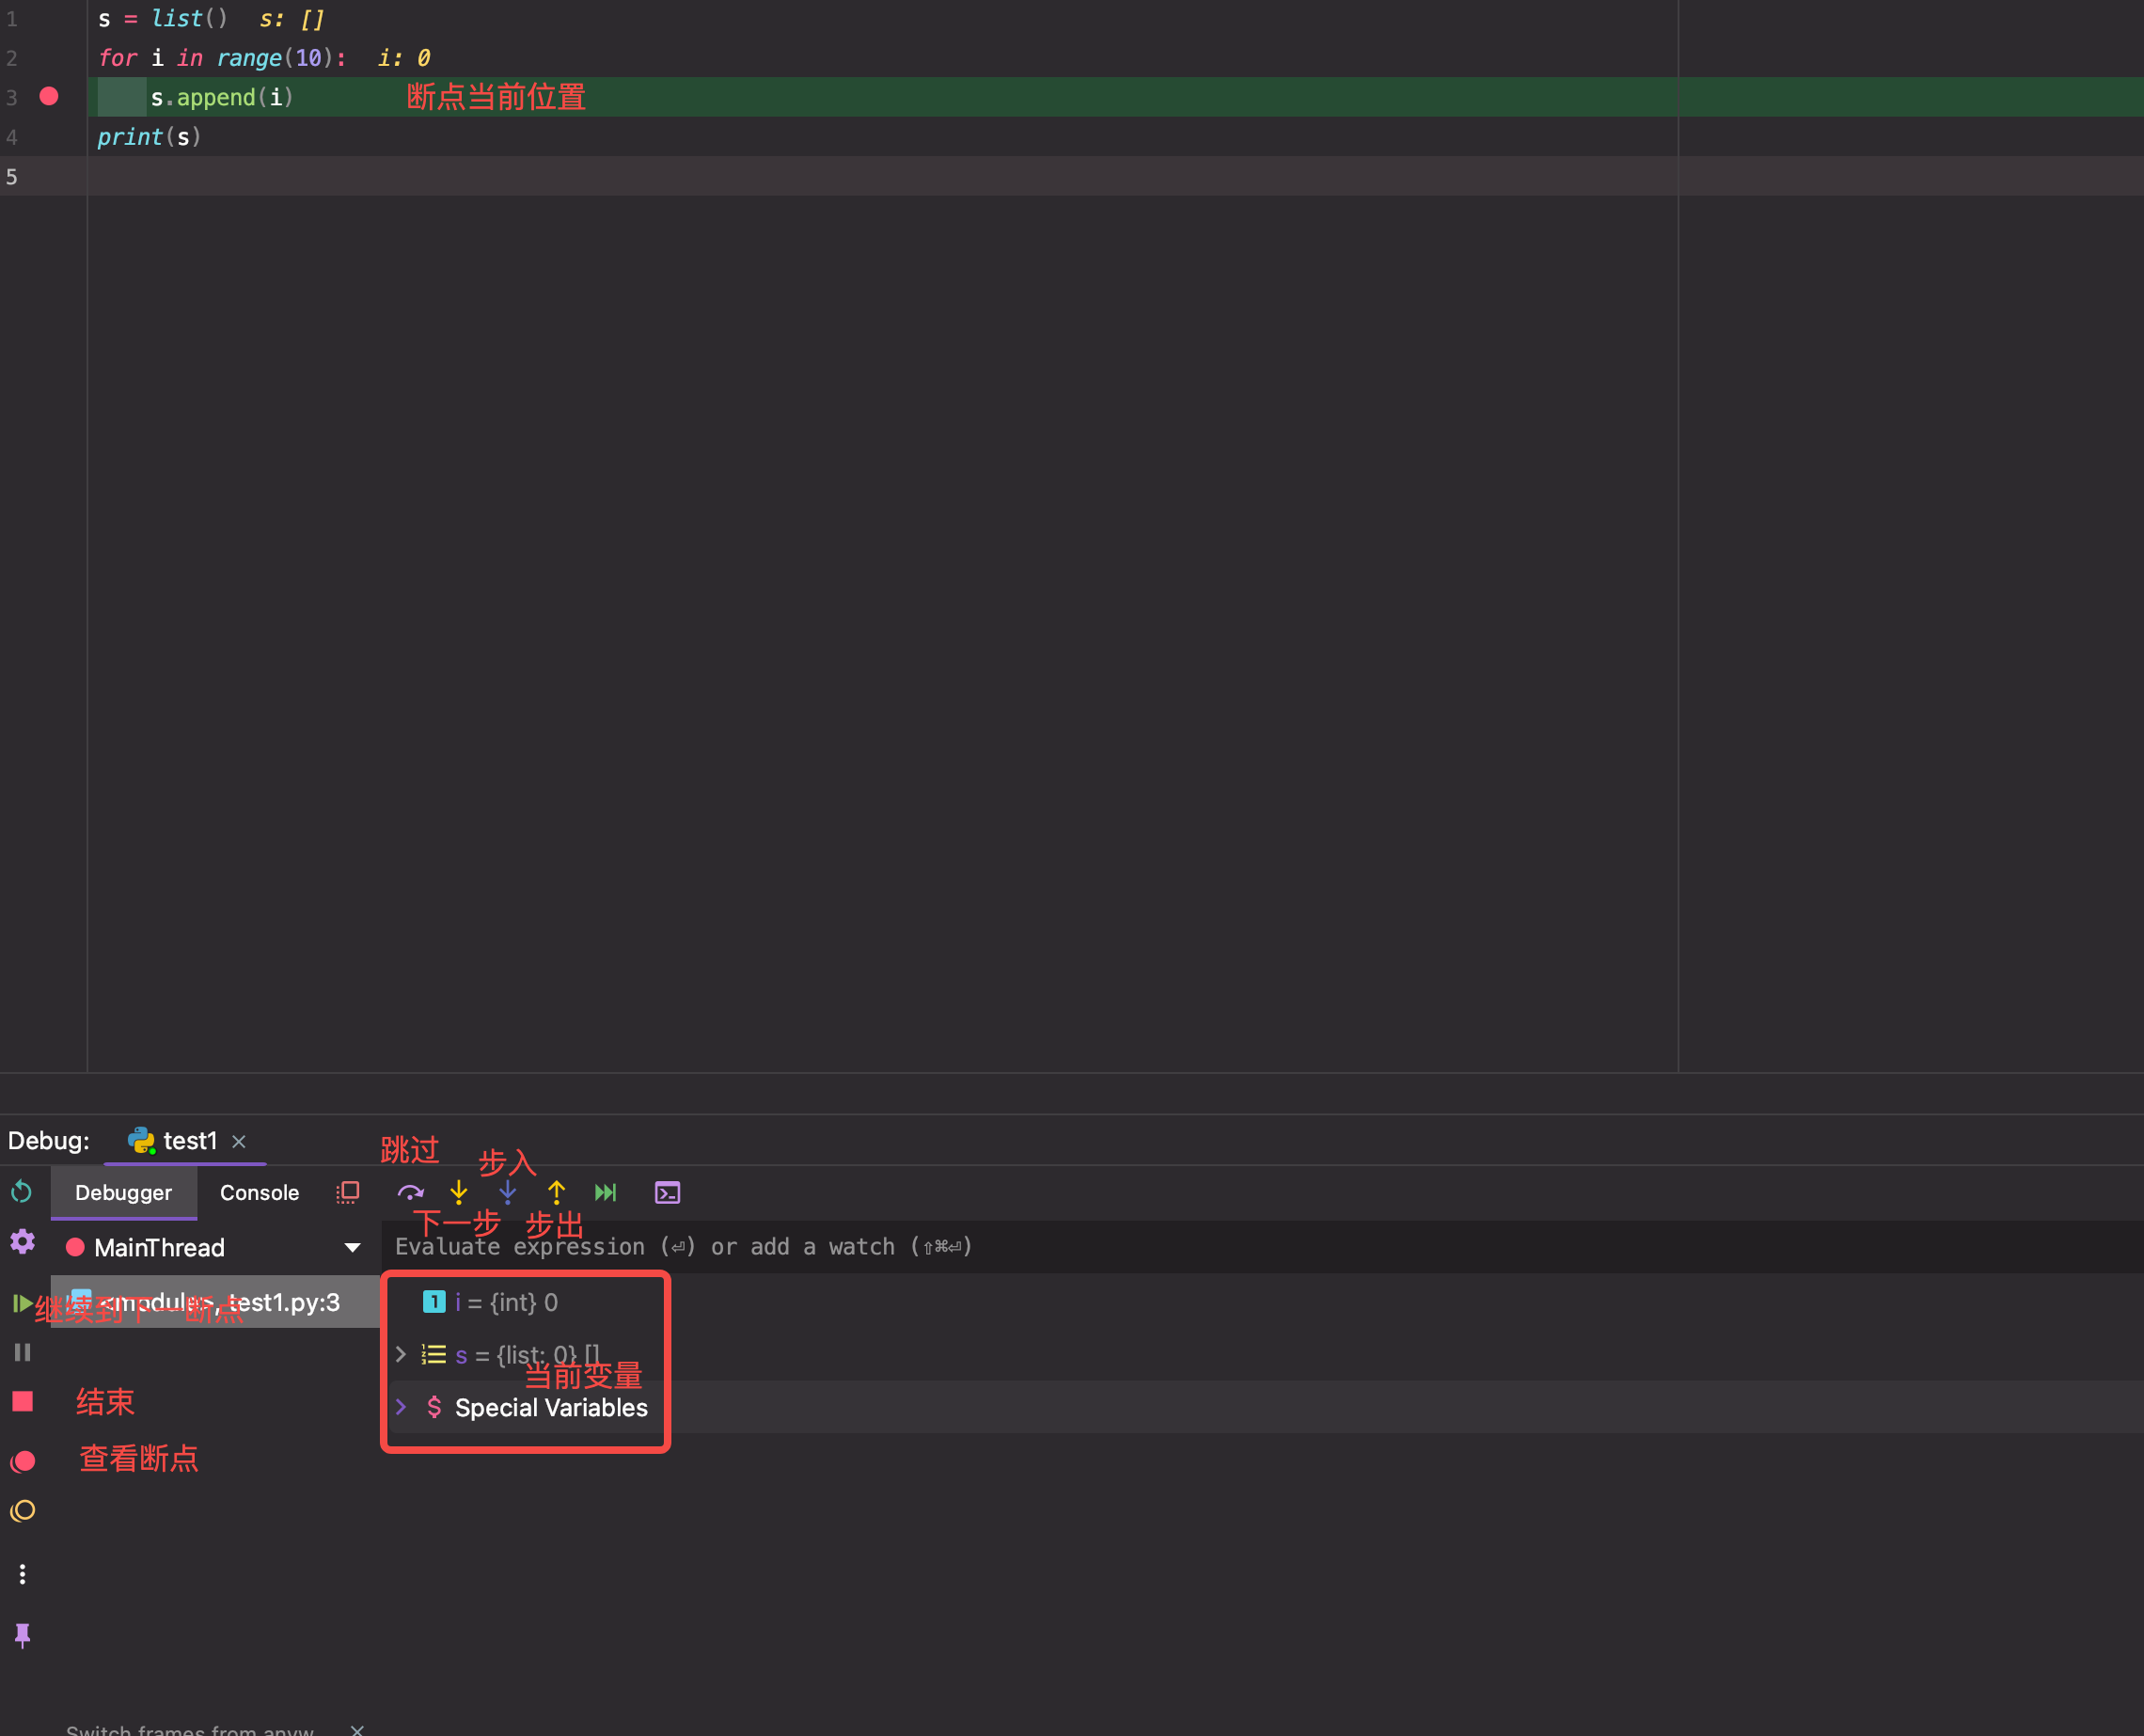Click the Step Out up-arrow icon

click(x=557, y=1192)
